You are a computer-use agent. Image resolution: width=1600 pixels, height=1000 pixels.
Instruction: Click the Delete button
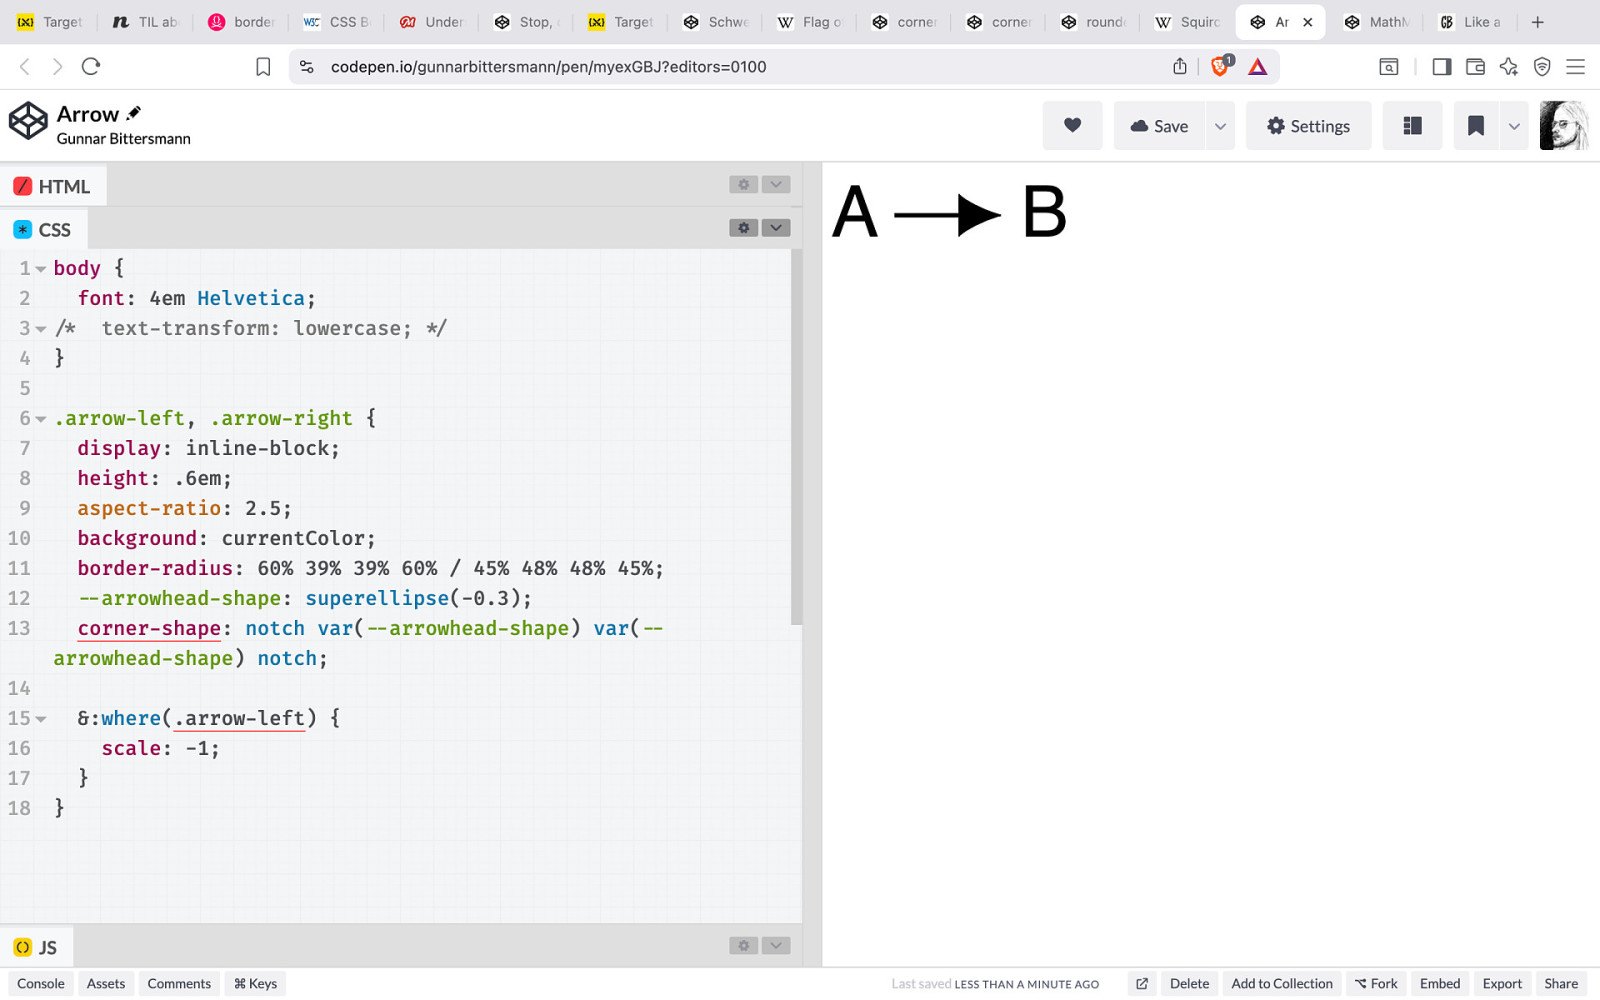[1189, 984]
